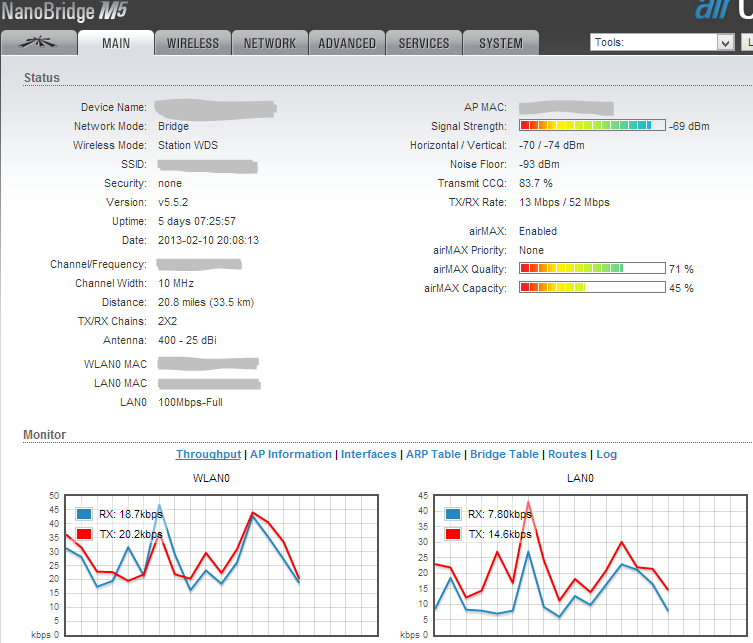Image resolution: width=753 pixels, height=643 pixels.
Task: Open AP Information monitor link
Action: [x=291, y=454]
